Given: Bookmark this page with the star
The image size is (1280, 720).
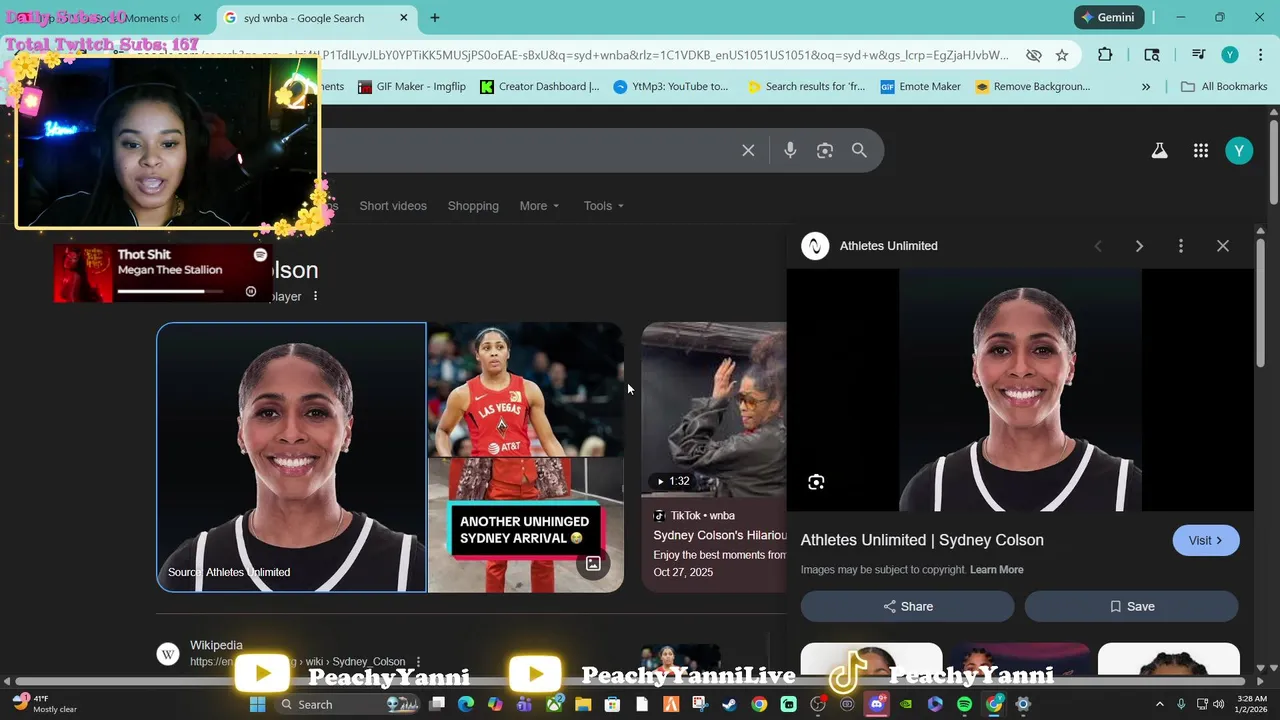Looking at the screenshot, I should pyautogui.click(x=1062, y=55).
